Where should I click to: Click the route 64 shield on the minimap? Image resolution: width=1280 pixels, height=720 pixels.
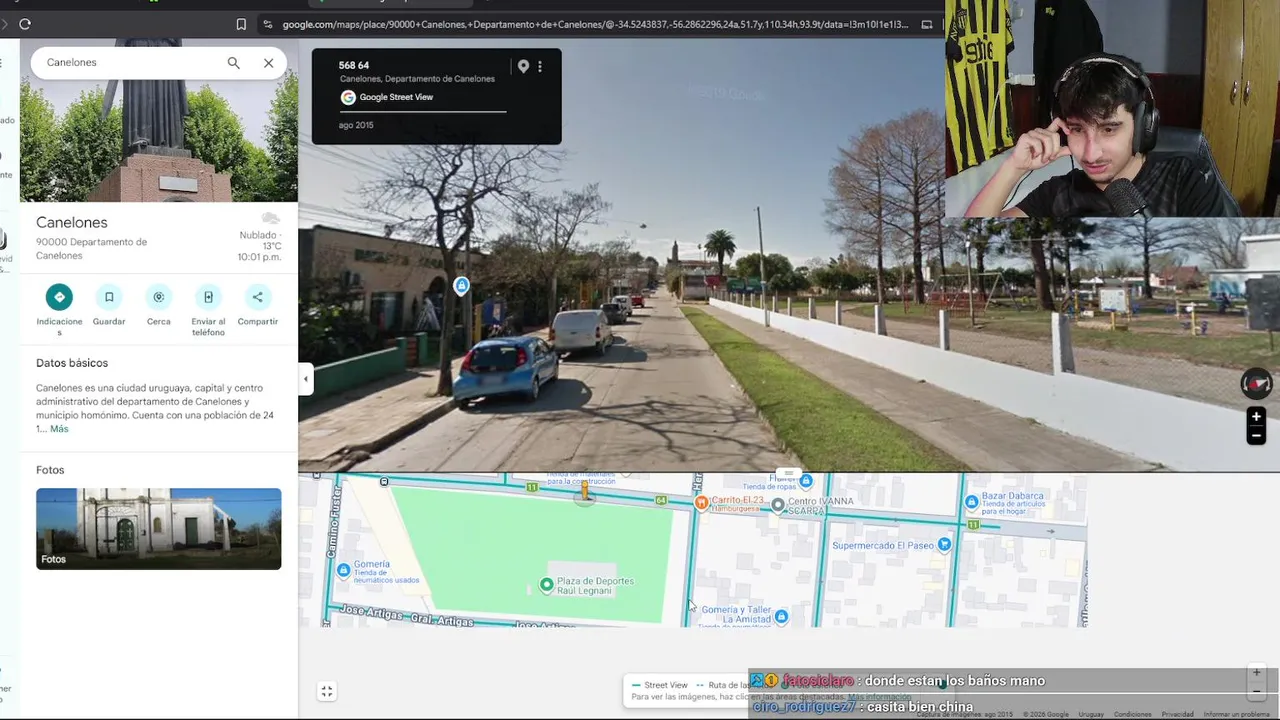click(661, 500)
